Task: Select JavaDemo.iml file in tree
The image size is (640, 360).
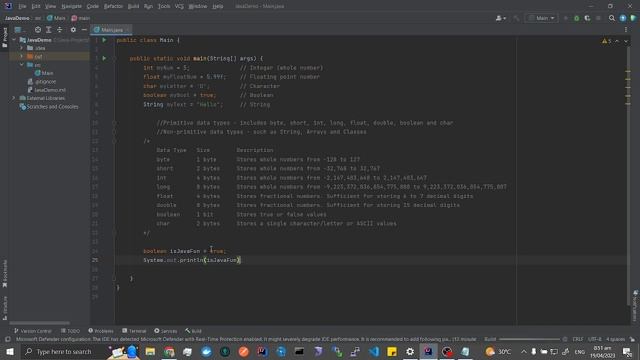Action: pos(46,90)
